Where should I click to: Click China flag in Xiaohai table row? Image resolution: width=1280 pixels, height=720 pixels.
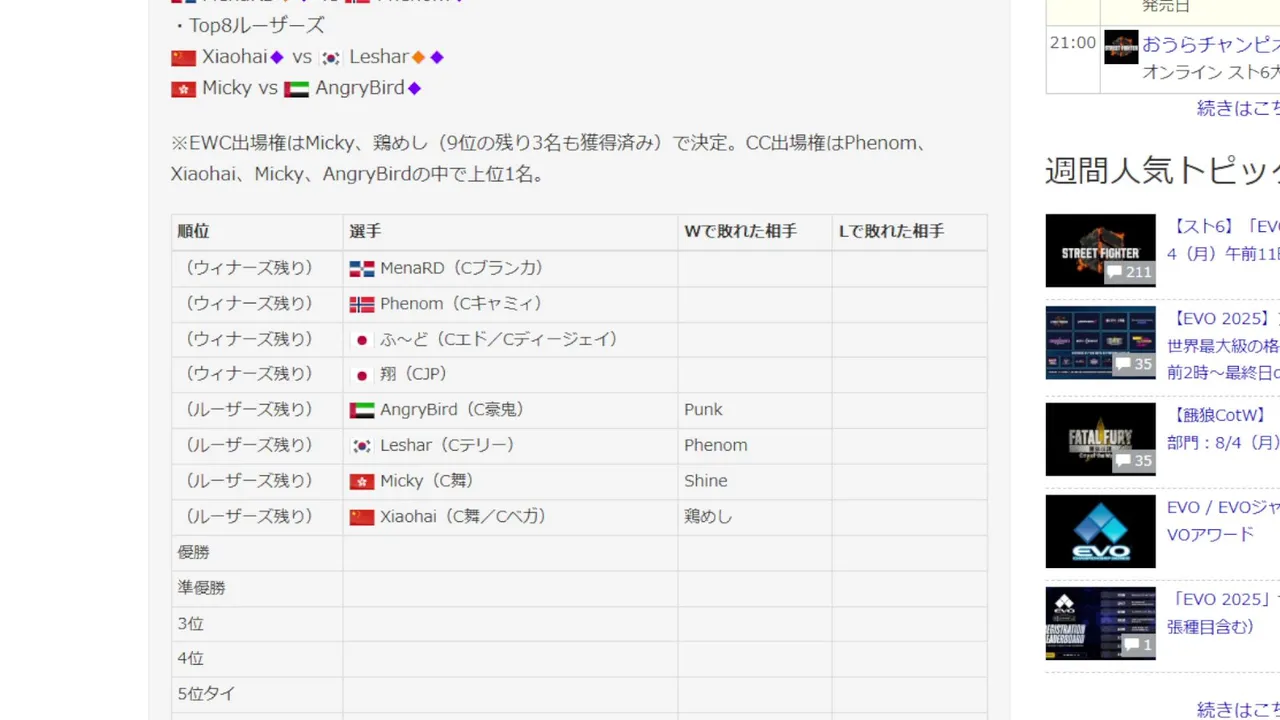click(x=362, y=517)
